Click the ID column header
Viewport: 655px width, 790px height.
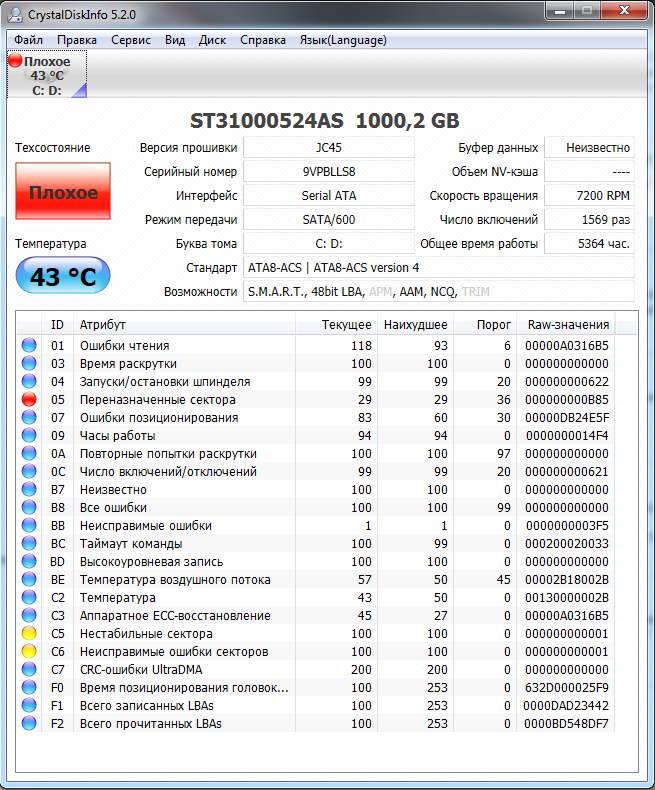click(x=57, y=325)
